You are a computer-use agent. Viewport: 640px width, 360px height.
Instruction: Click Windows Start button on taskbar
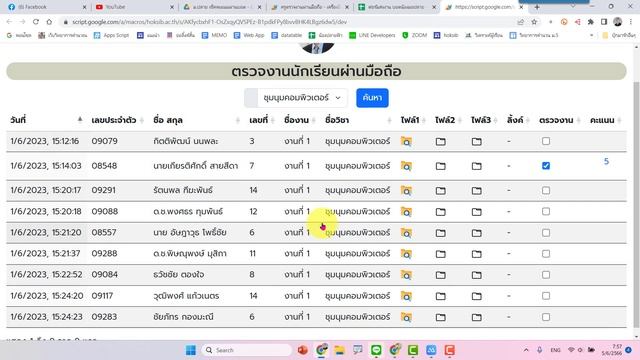coord(191,350)
